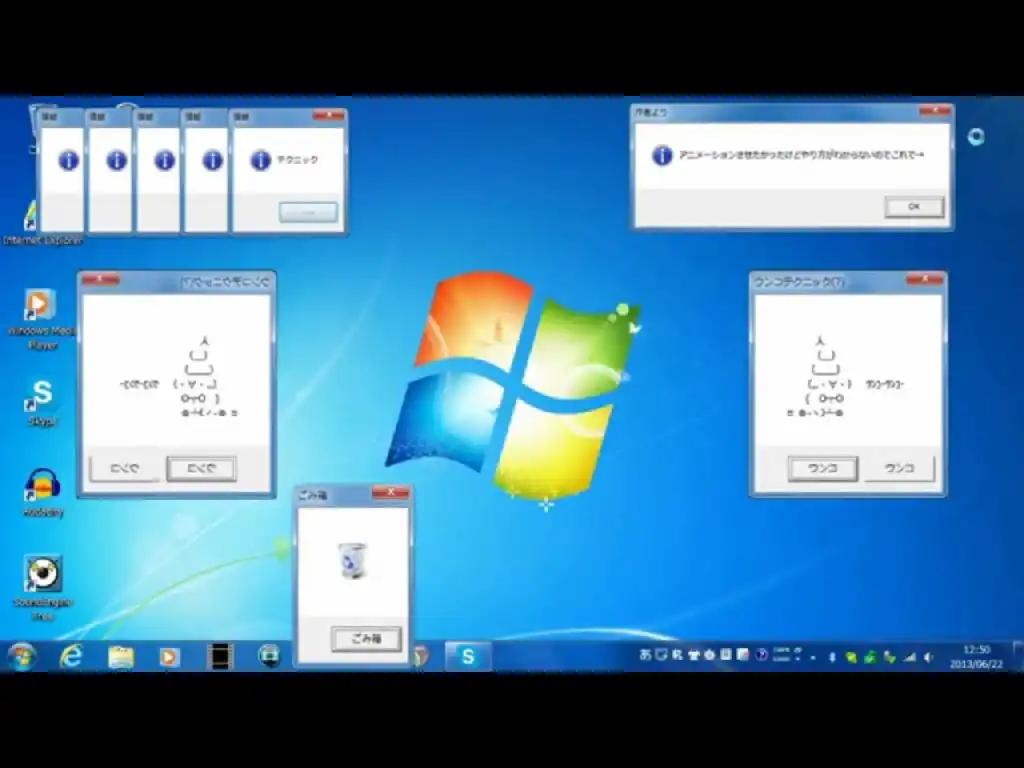Click the アニメーション message text
Screen dimensions: 1024x768
point(801,155)
